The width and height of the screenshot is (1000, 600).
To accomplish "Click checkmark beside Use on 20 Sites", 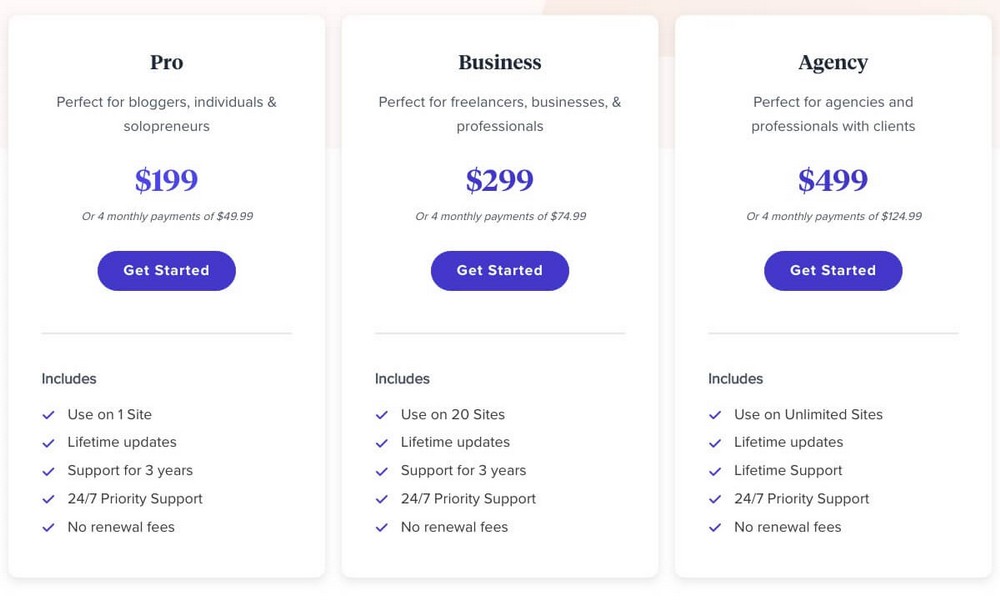I will click(x=382, y=415).
